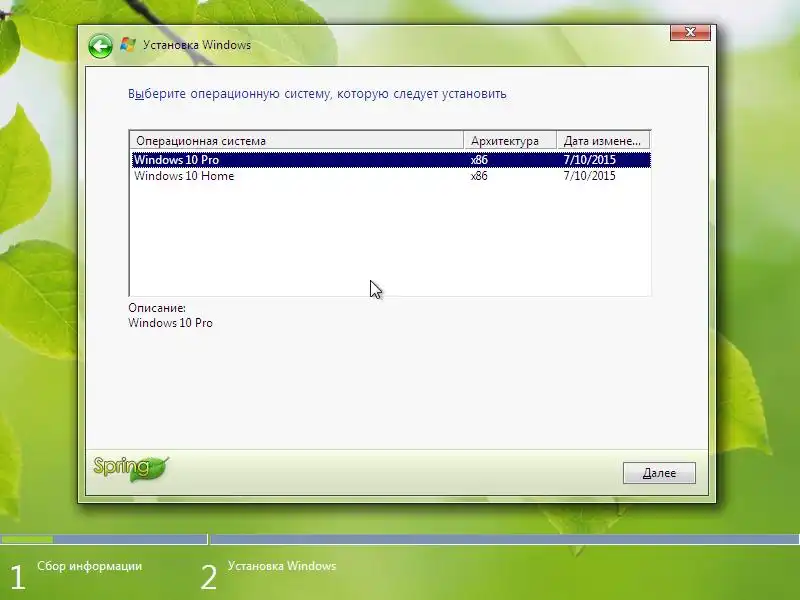The height and width of the screenshot is (600, 800).
Task: Click the Описание label
Action: tap(157, 308)
